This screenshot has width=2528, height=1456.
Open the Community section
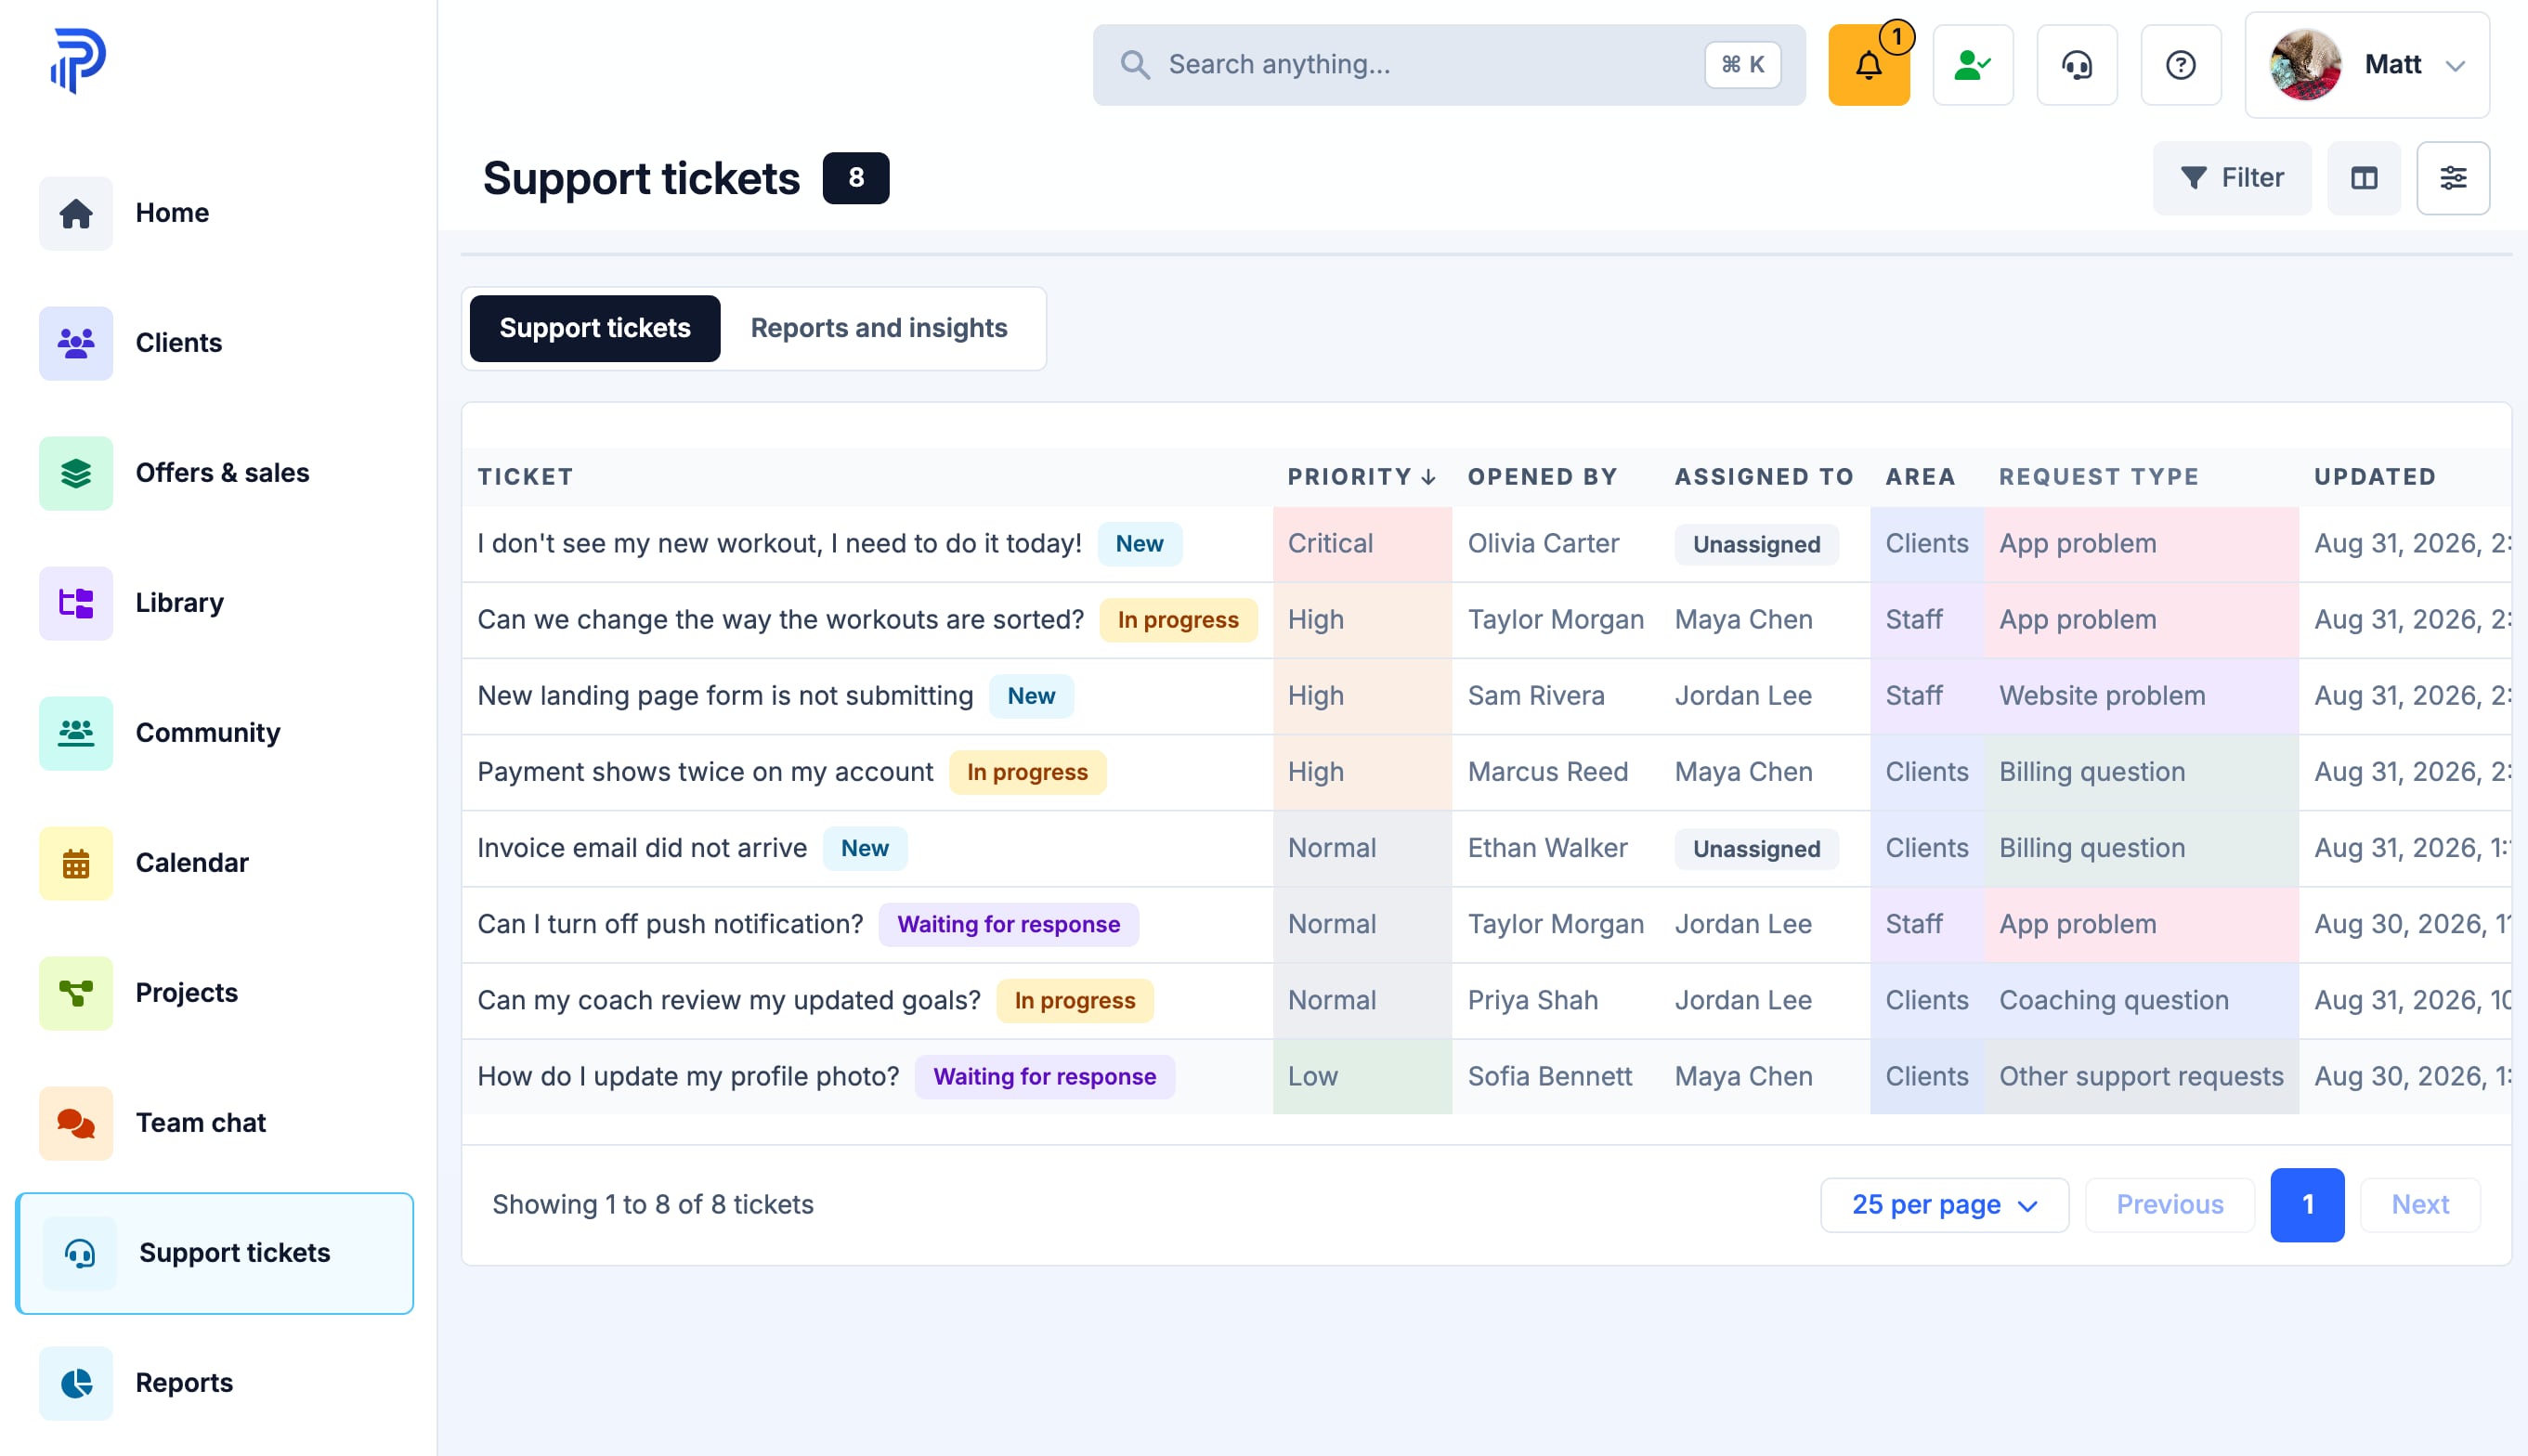pos(215,733)
